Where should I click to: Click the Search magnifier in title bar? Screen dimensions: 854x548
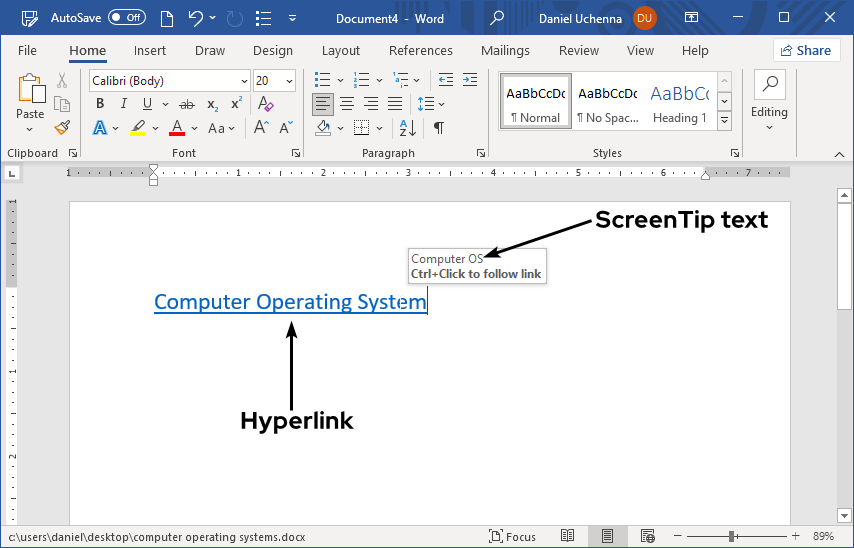(496, 18)
